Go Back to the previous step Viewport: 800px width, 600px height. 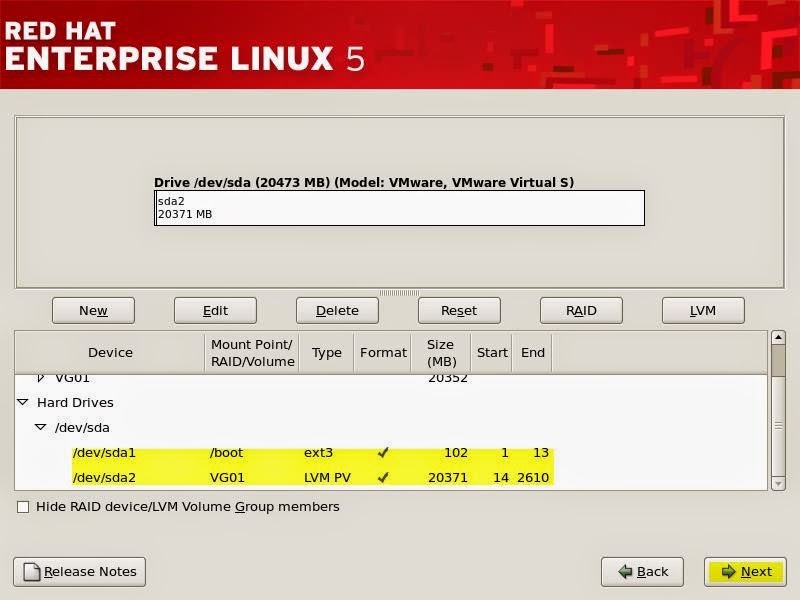642,572
